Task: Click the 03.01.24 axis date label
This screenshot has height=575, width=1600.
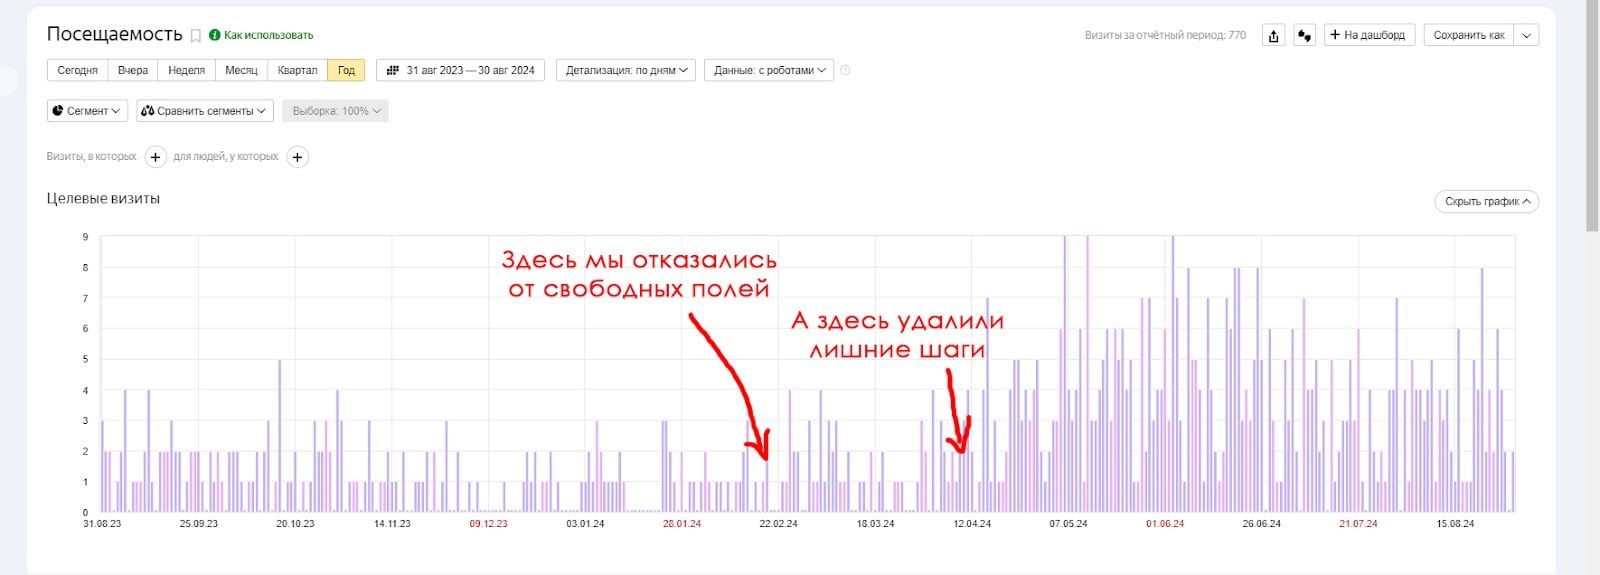Action: 585,524
